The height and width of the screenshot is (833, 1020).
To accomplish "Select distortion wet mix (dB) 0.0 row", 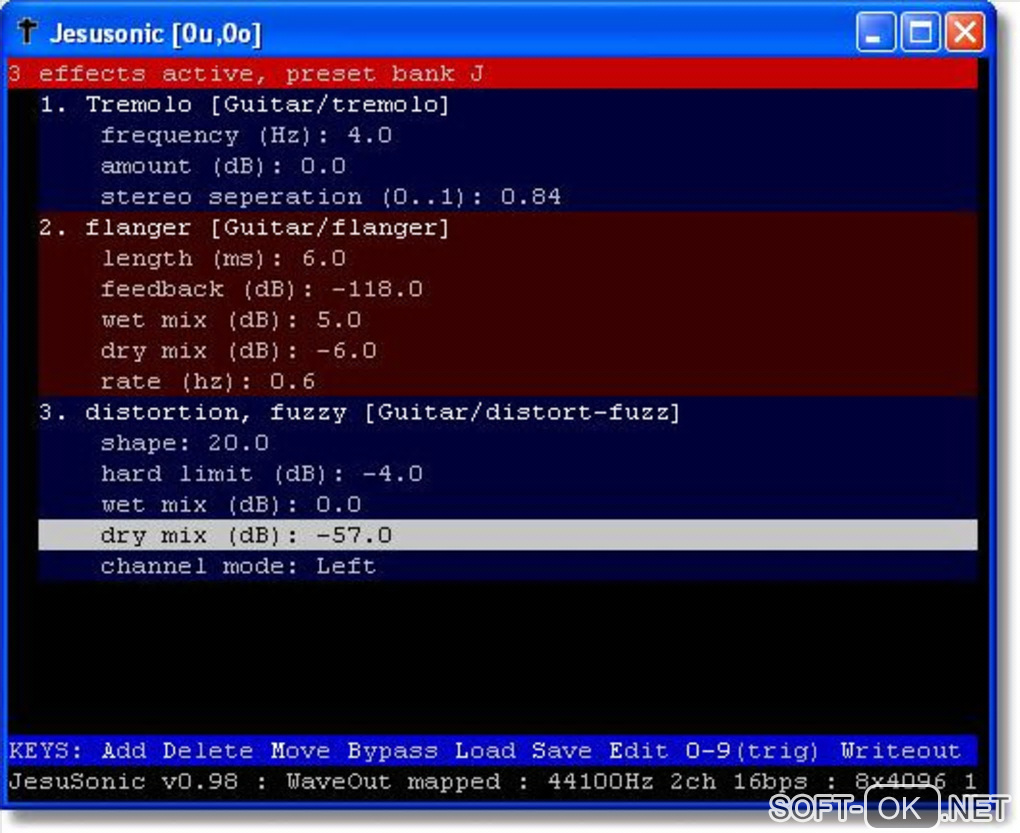I will 508,505.
